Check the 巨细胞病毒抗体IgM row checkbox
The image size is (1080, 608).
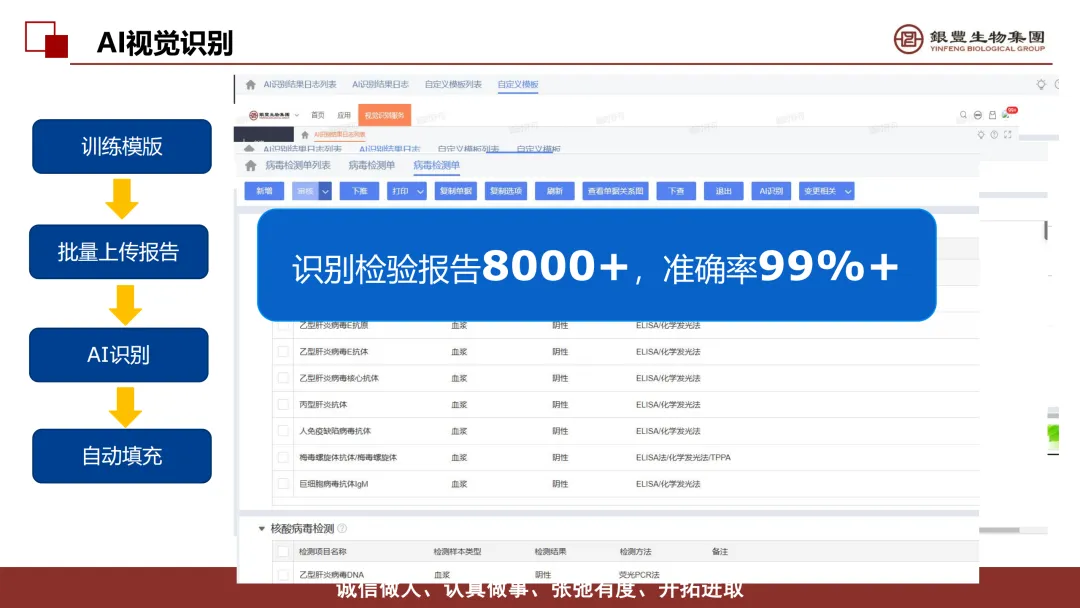click(283, 484)
